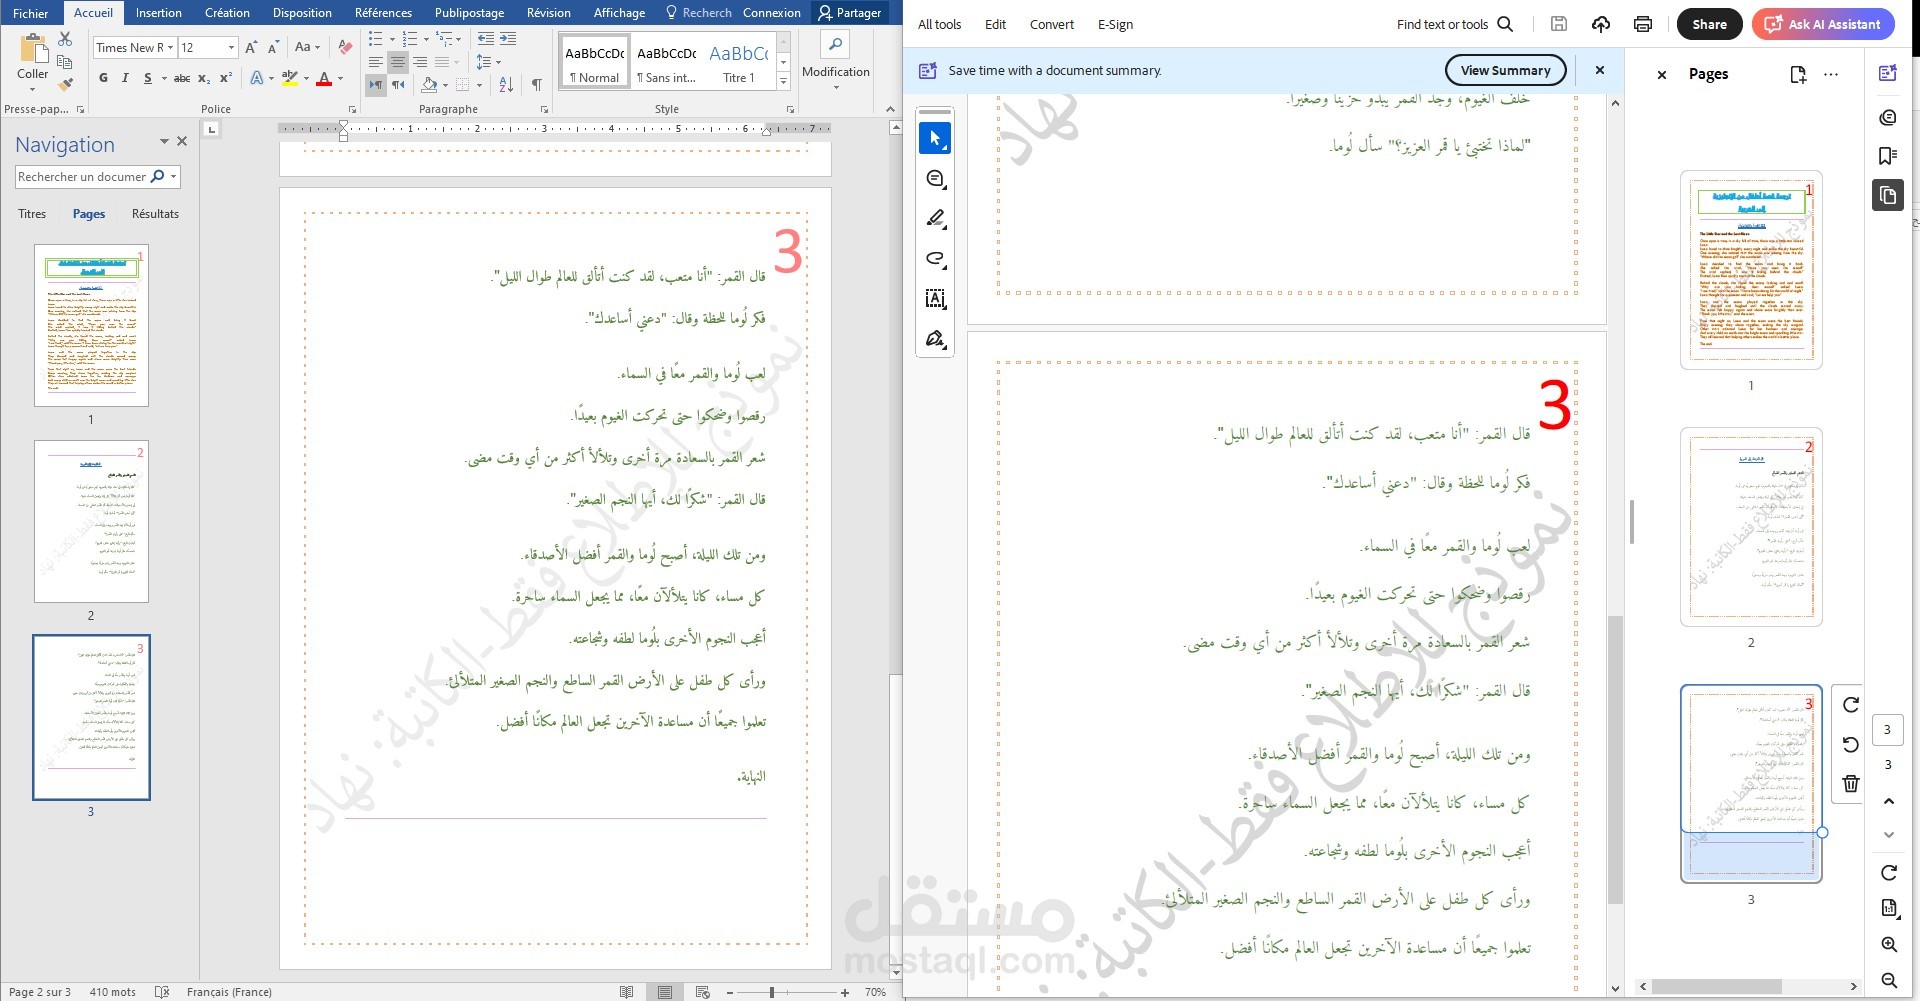Rotate page 3 thumbnail clockwise

(1851, 705)
